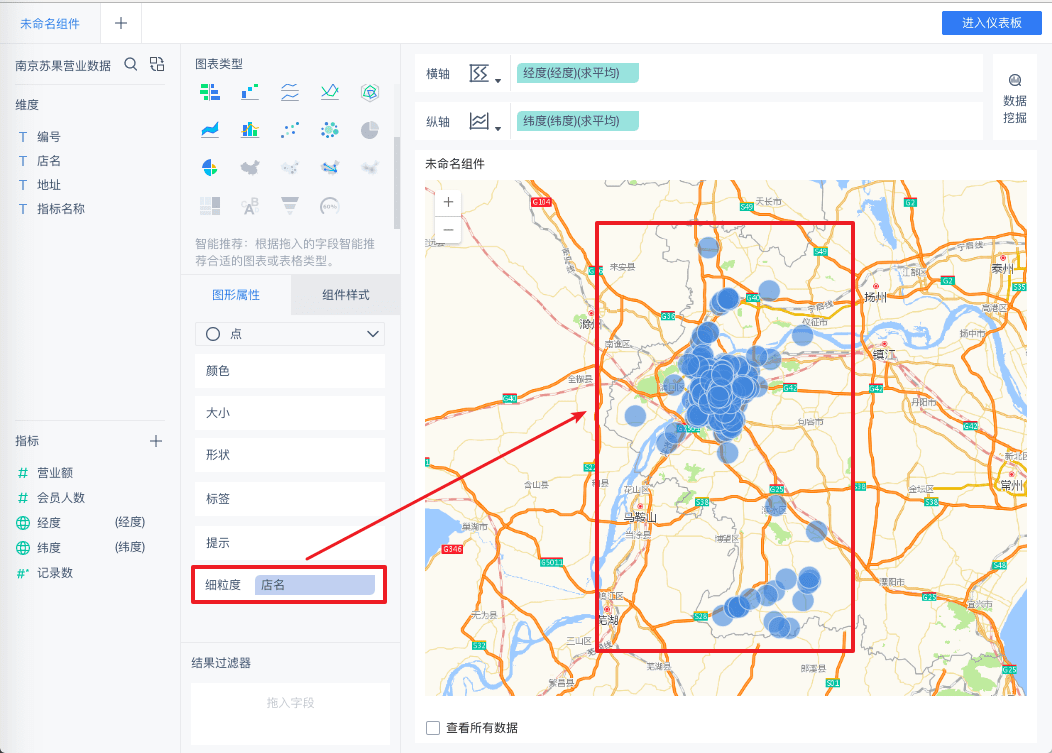Zoom in the map with plus button
Image resolution: width=1052 pixels, height=753 pixels.
point(448,202)
